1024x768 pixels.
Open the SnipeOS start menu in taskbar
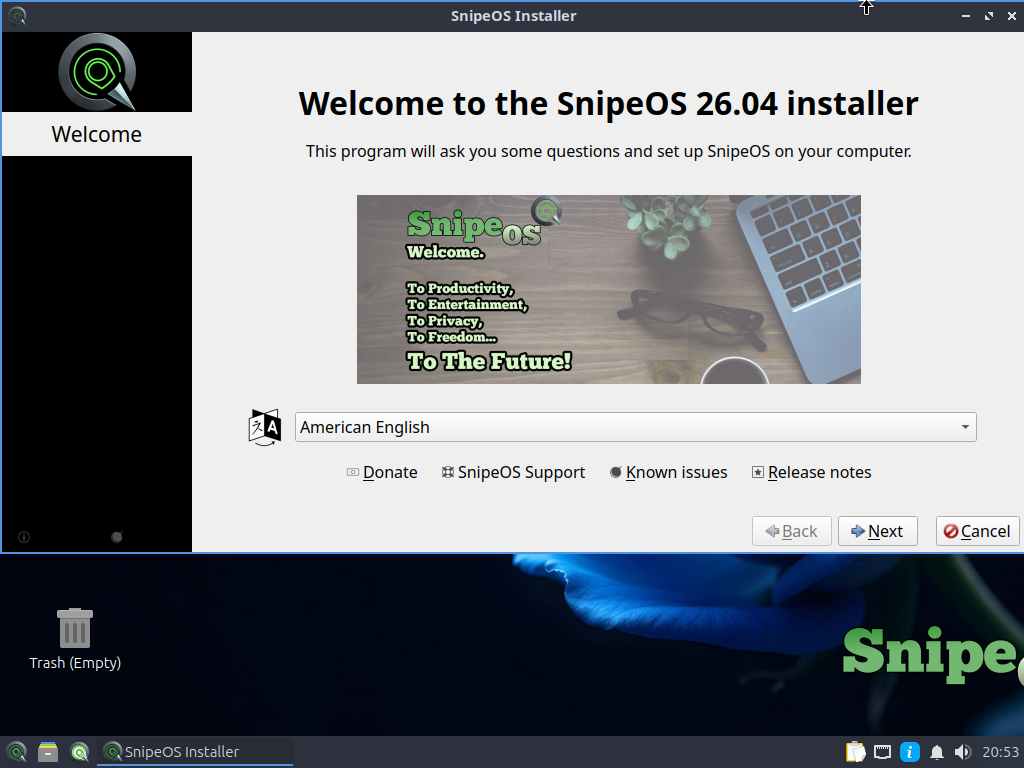point(16,752)
